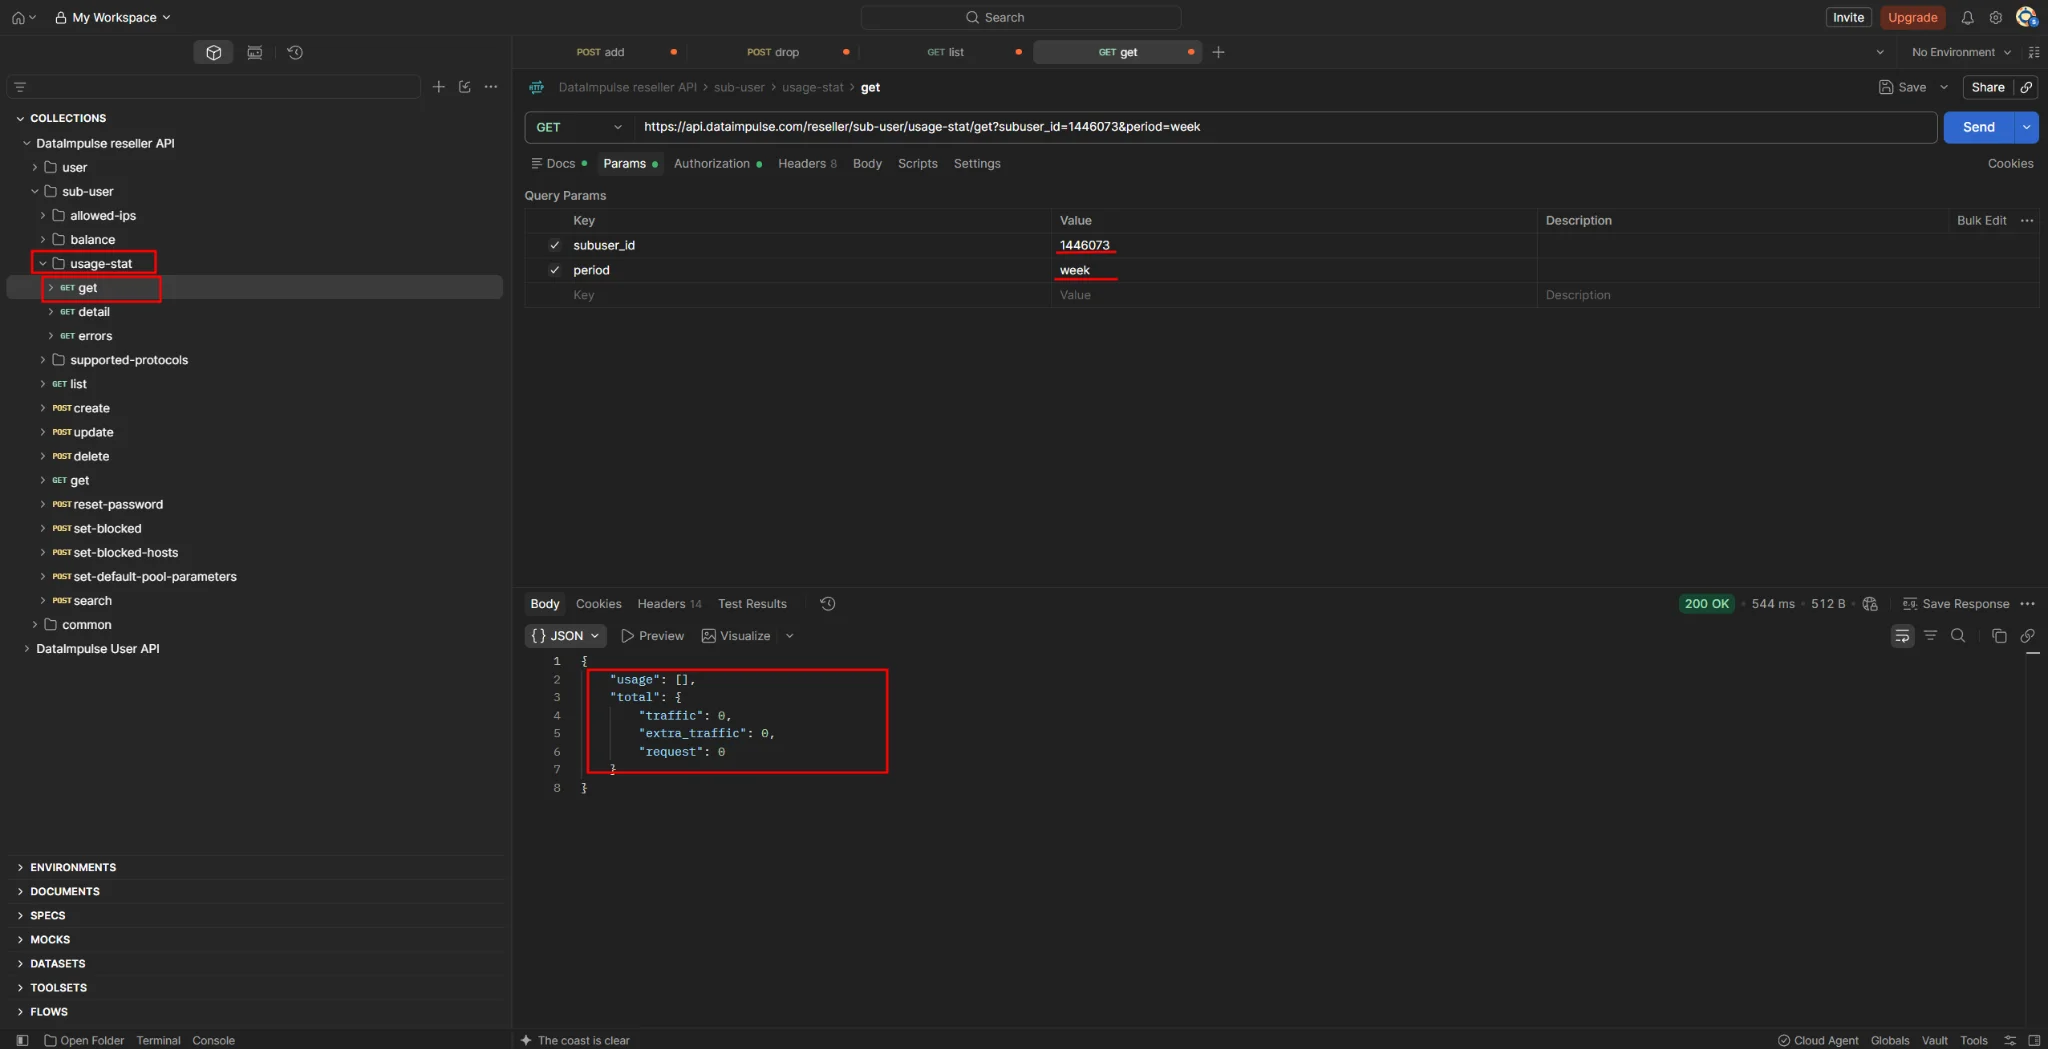Open the Collections view icon in sidebar
Image resolution: width=2048 pixels, height=1049 pixels.
pyautogui.click(x=213, y=52)
